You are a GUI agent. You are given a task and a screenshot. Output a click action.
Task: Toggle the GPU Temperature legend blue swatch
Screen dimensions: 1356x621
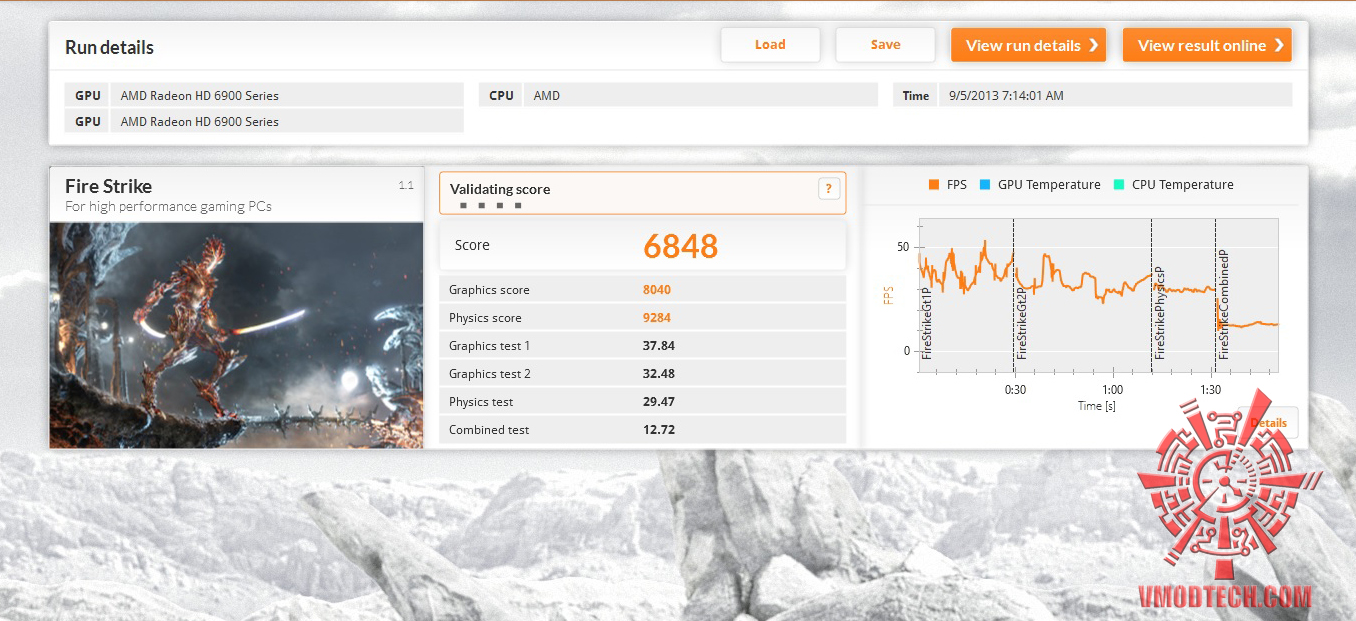(986, 185)
